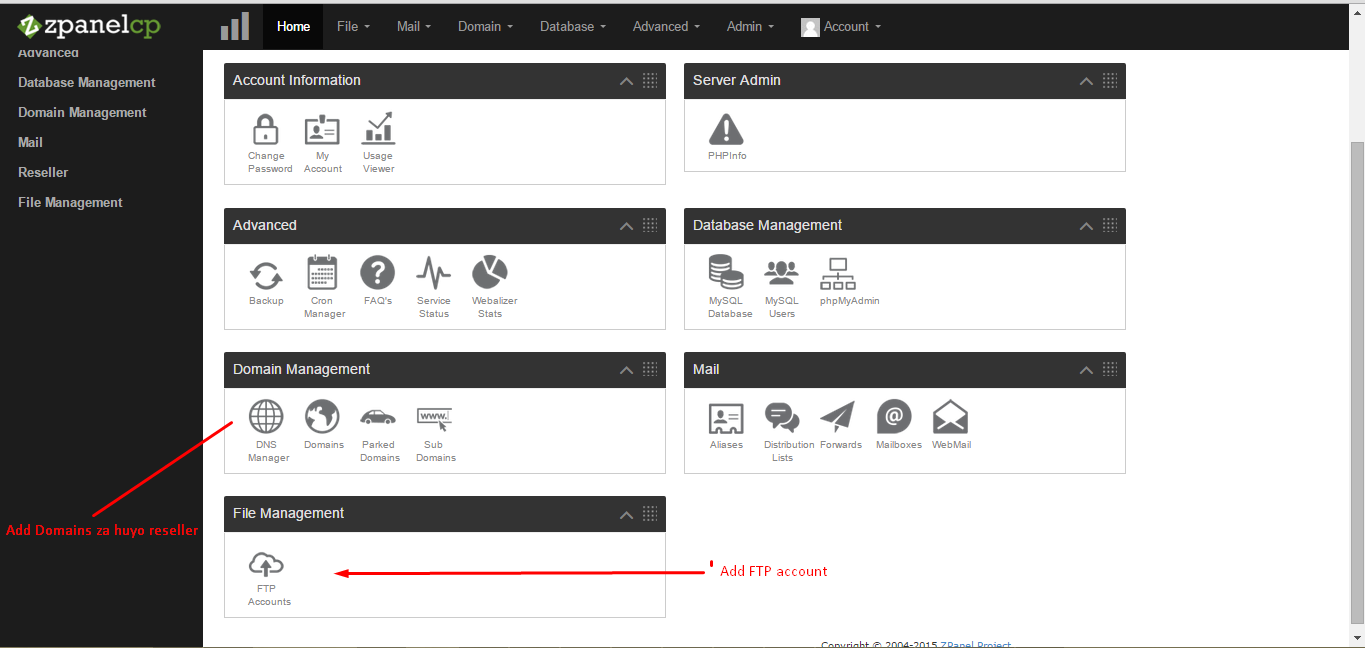
Task: Launch phpMyAdmin icon
Action: point(837,274)
